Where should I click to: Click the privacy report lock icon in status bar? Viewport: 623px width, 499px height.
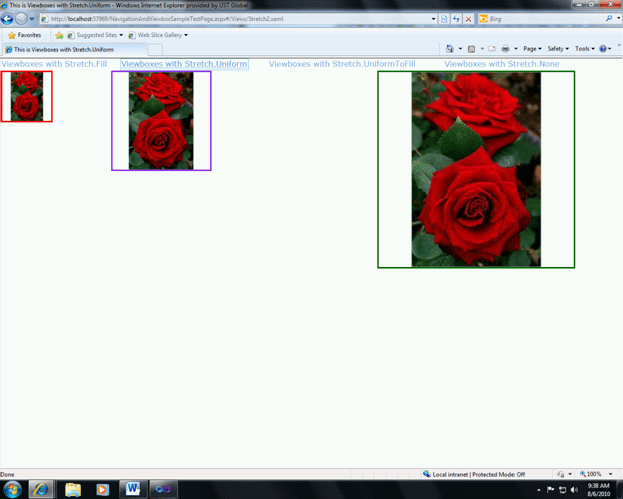pos(561,474)
